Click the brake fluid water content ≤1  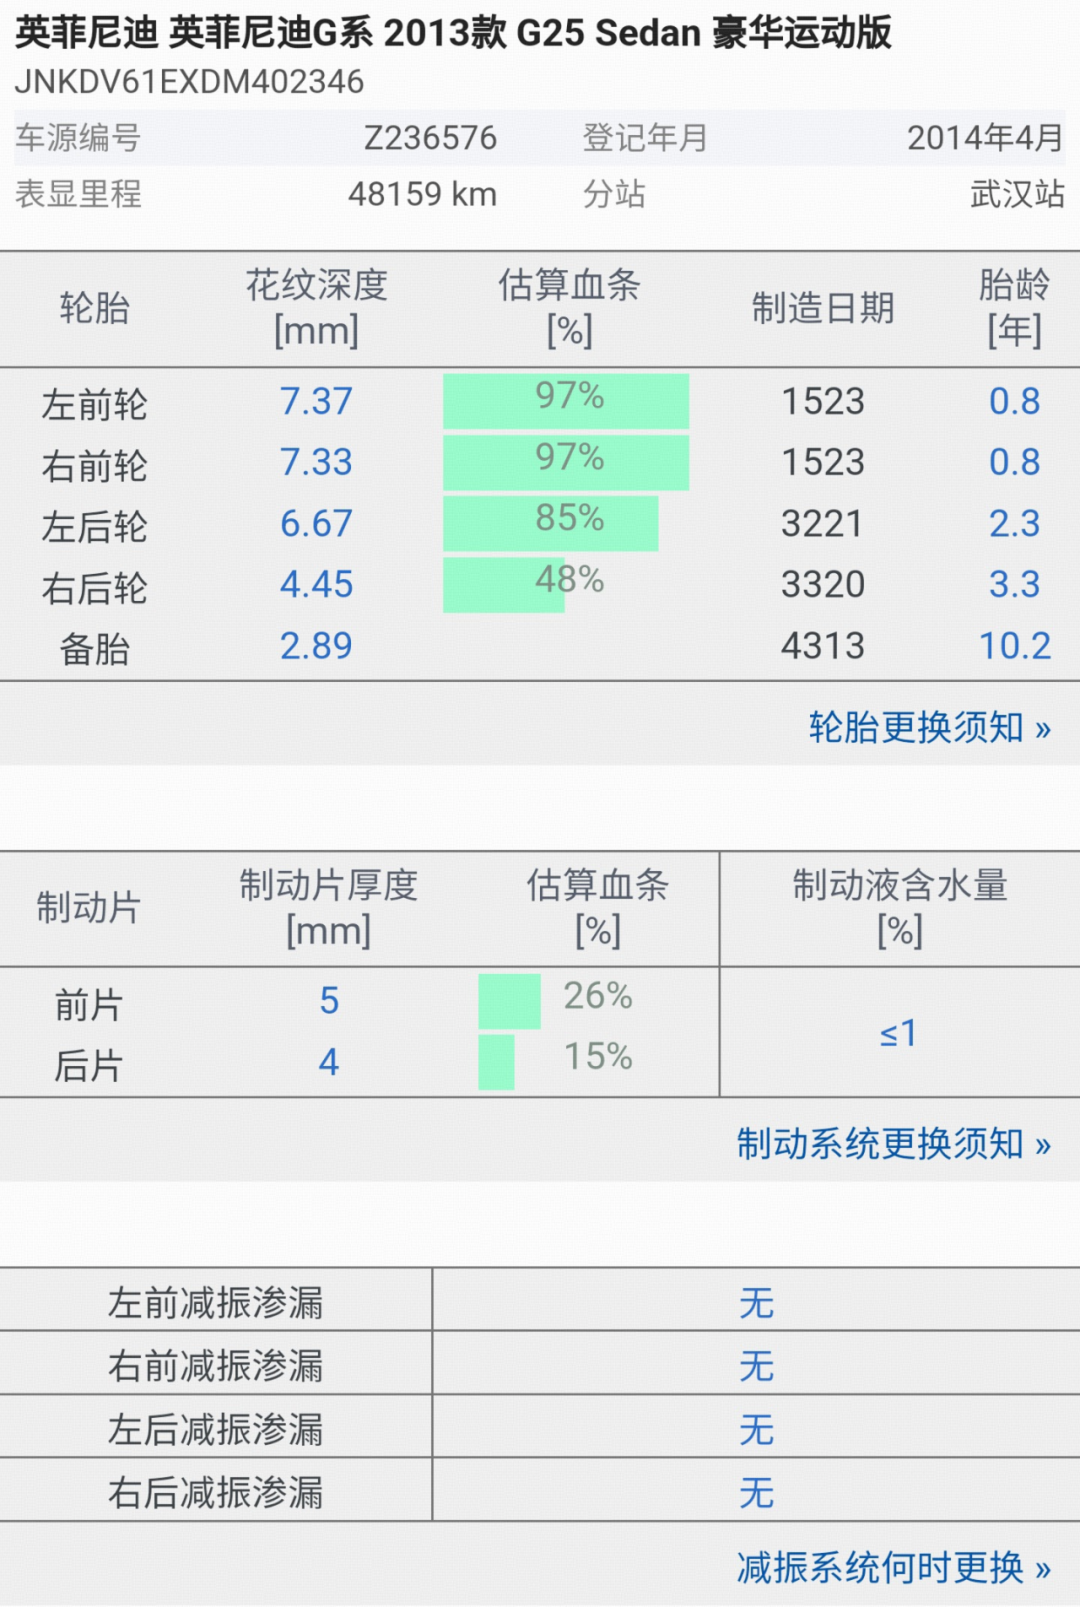[x=898, y=1032]
